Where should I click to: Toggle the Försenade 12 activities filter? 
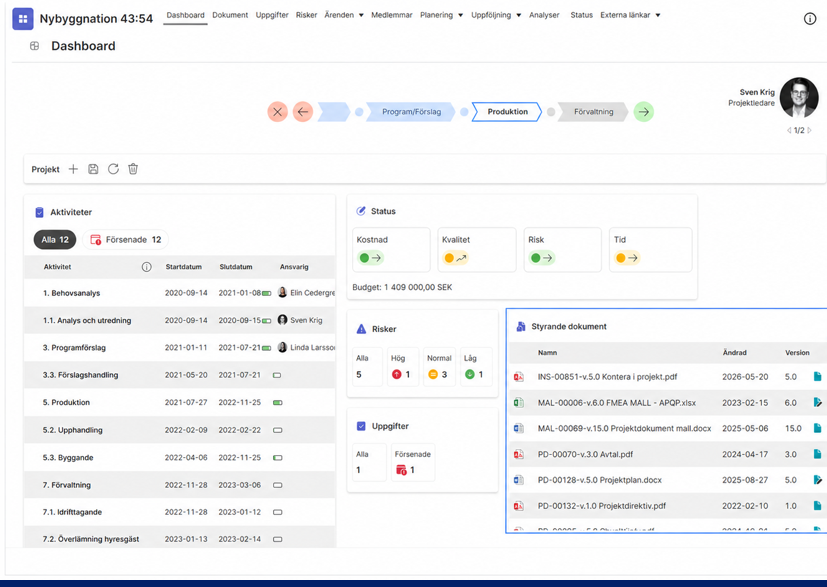(126, 239)
